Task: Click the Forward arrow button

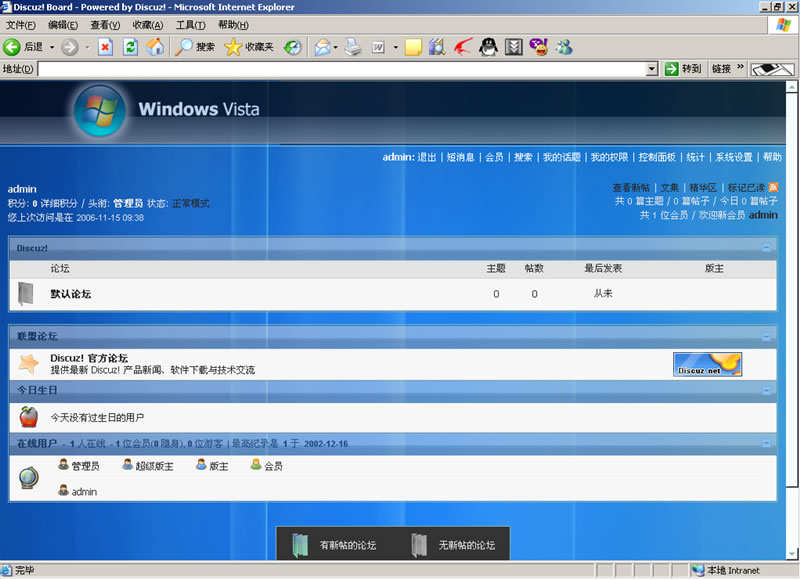Action: [x=70, y=47]
